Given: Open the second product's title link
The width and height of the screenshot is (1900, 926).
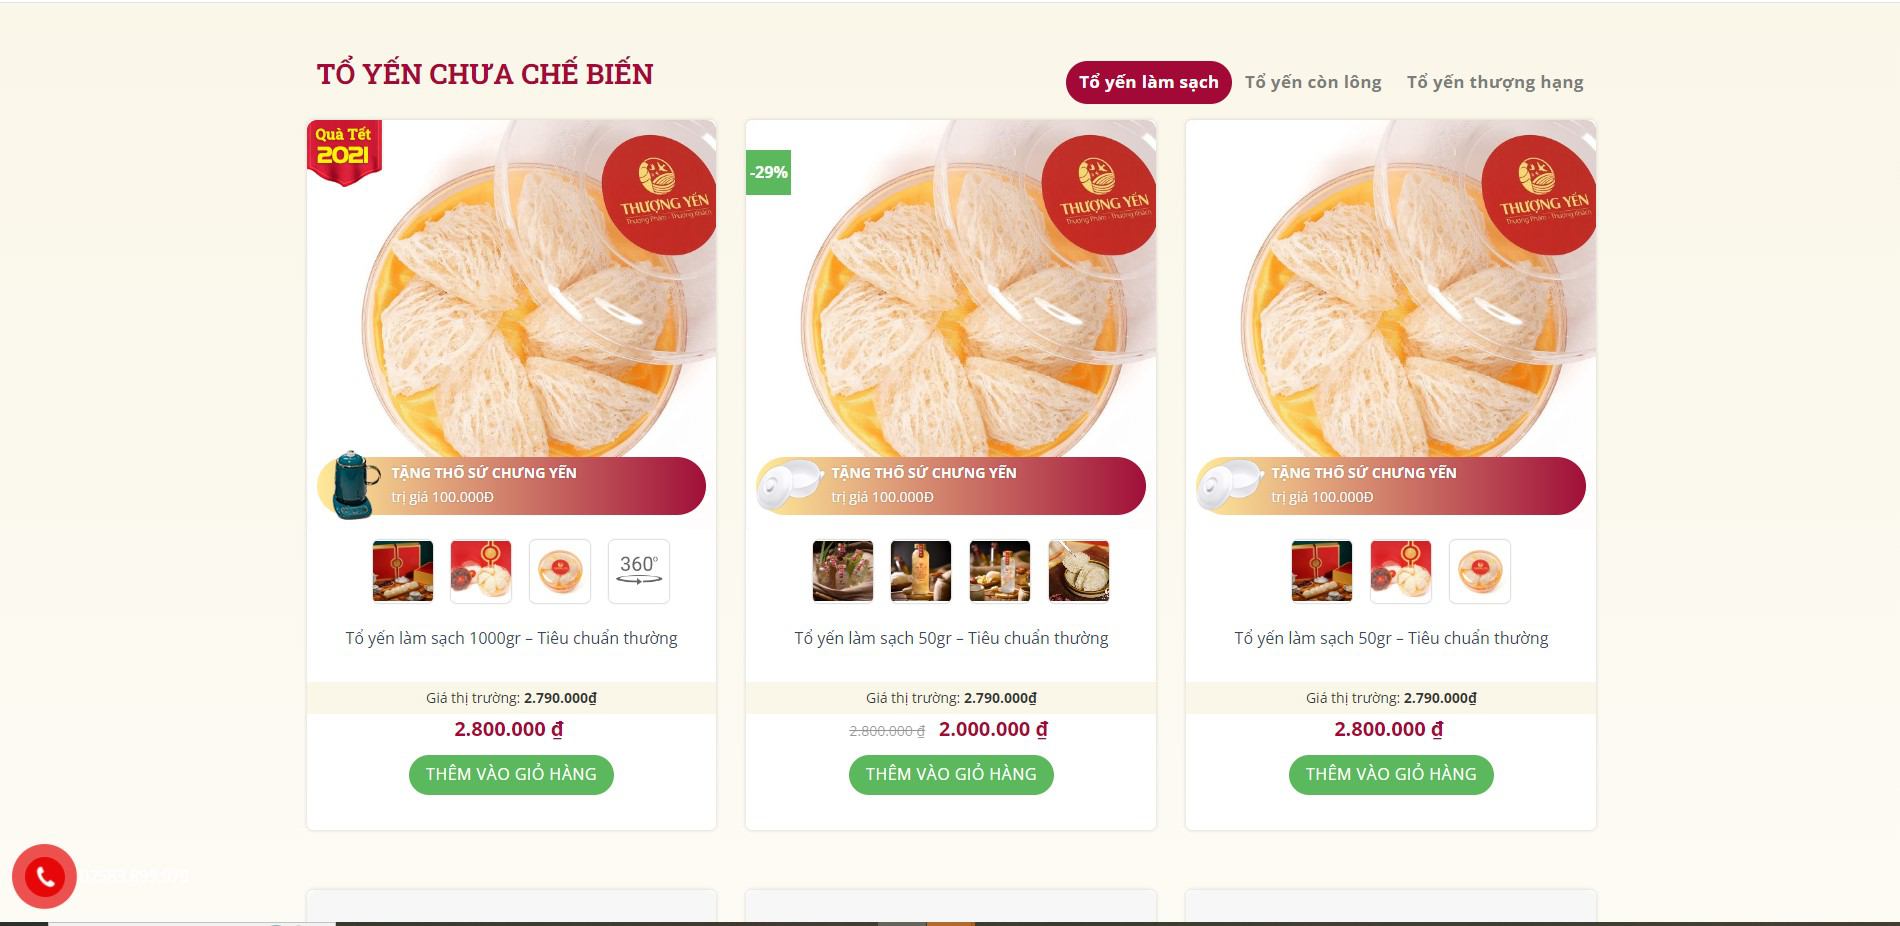Looking at the screenshot, I should coord(951,638).
